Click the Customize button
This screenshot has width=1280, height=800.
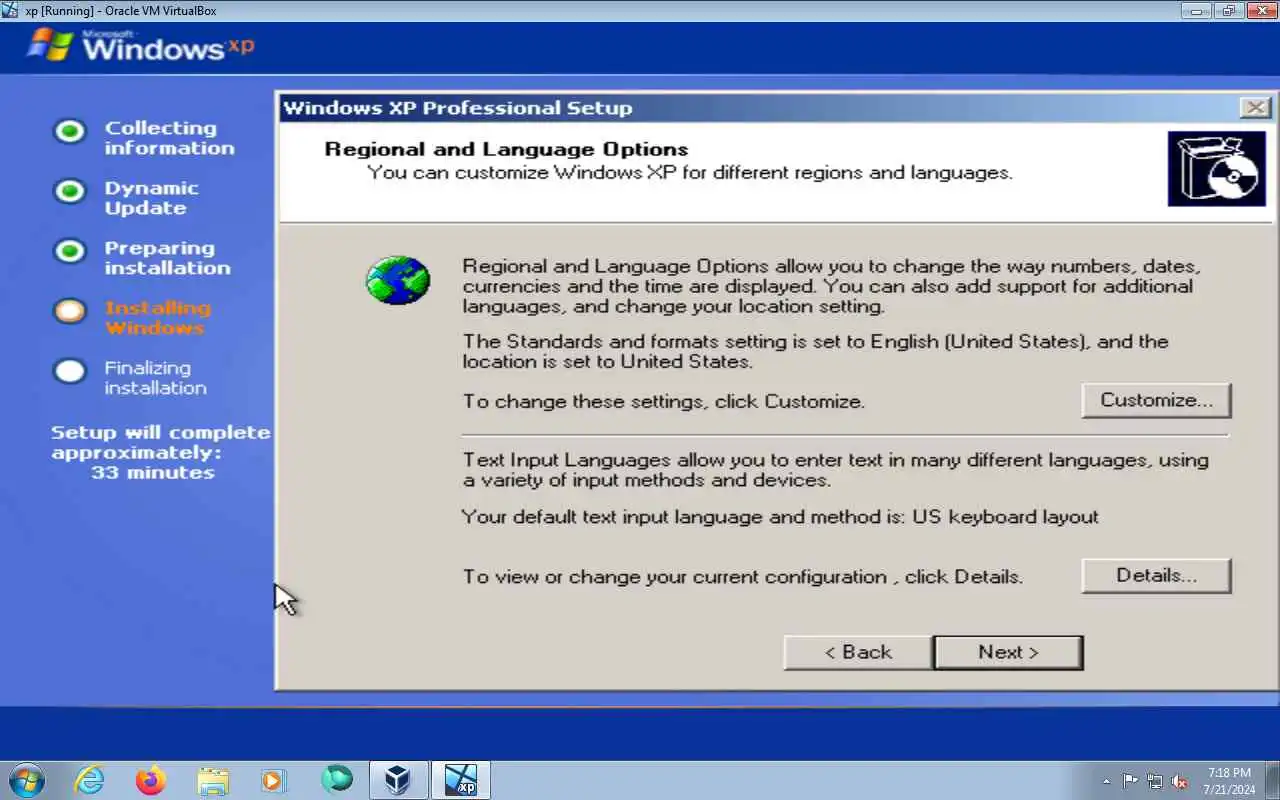click(x=1156, y=400)
